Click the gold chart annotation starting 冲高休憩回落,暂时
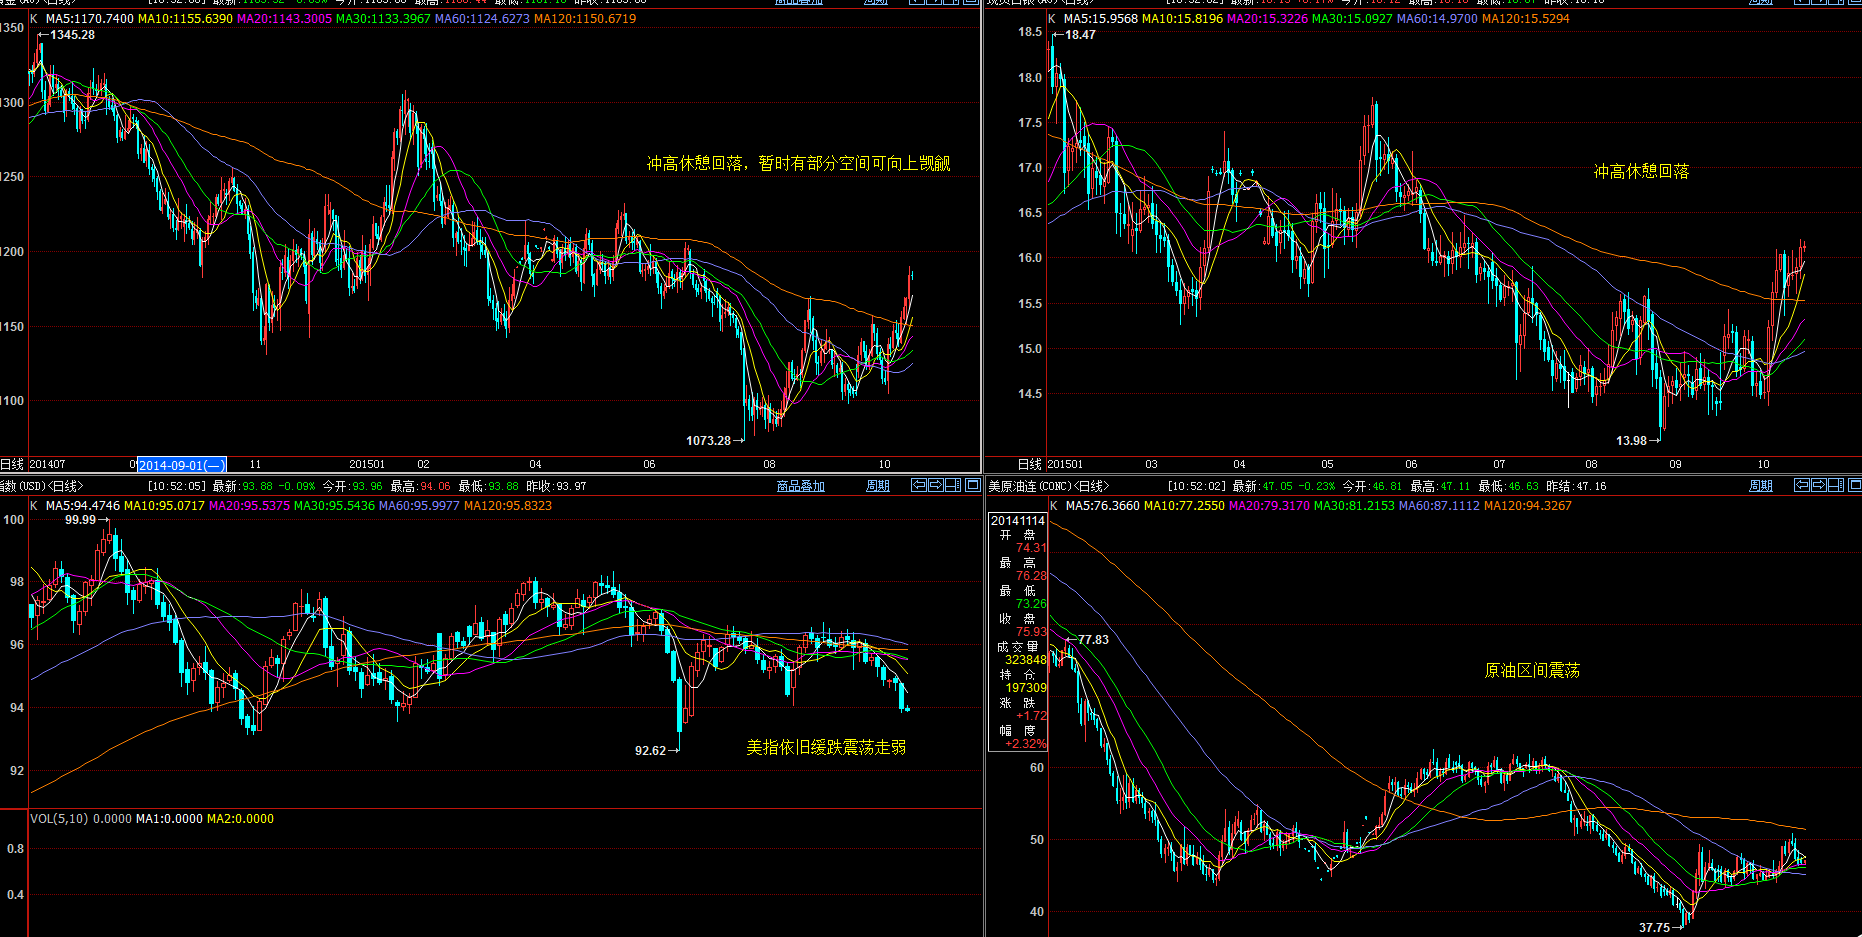Screen dimensions: 1862x937 click(x=798, y=164)
